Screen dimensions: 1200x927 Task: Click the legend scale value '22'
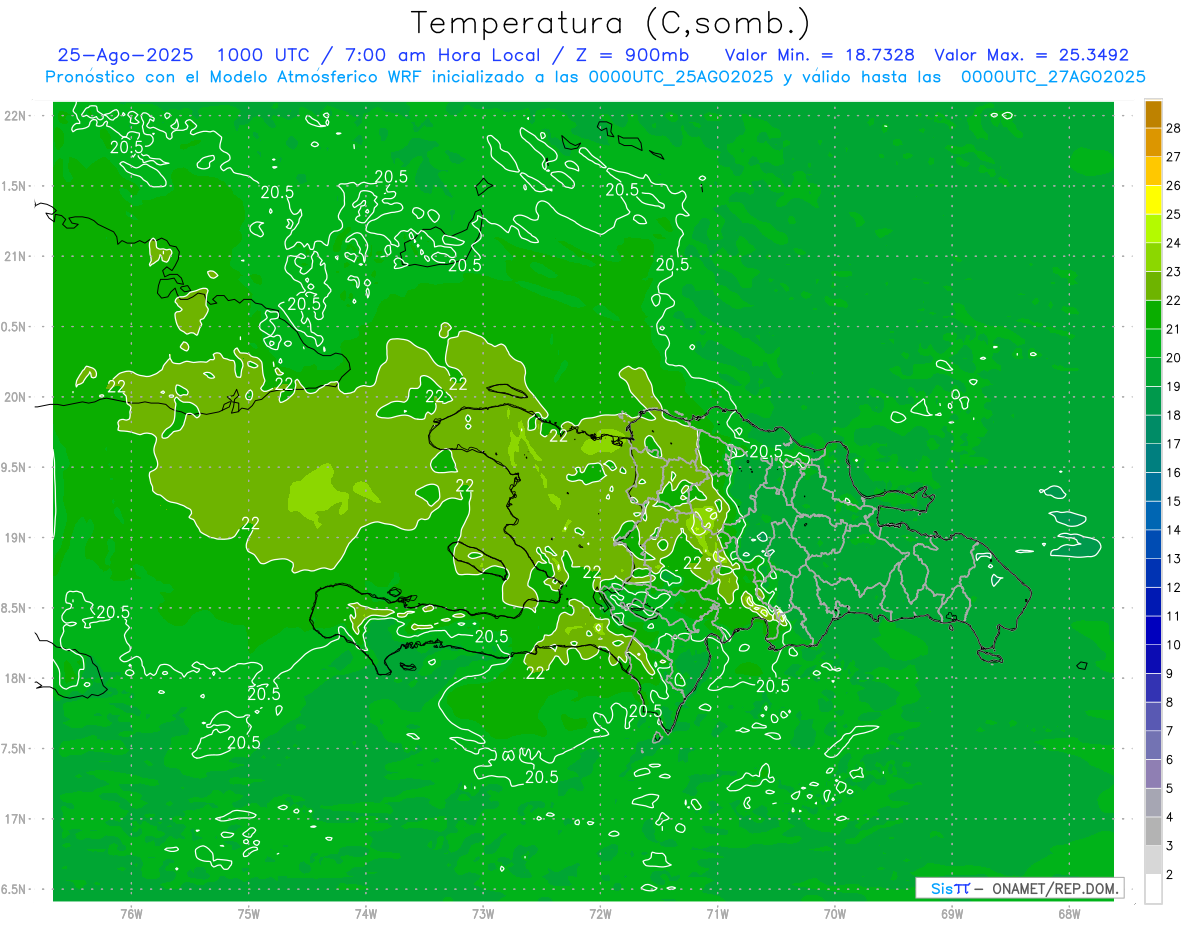(x=1175, y=300)
